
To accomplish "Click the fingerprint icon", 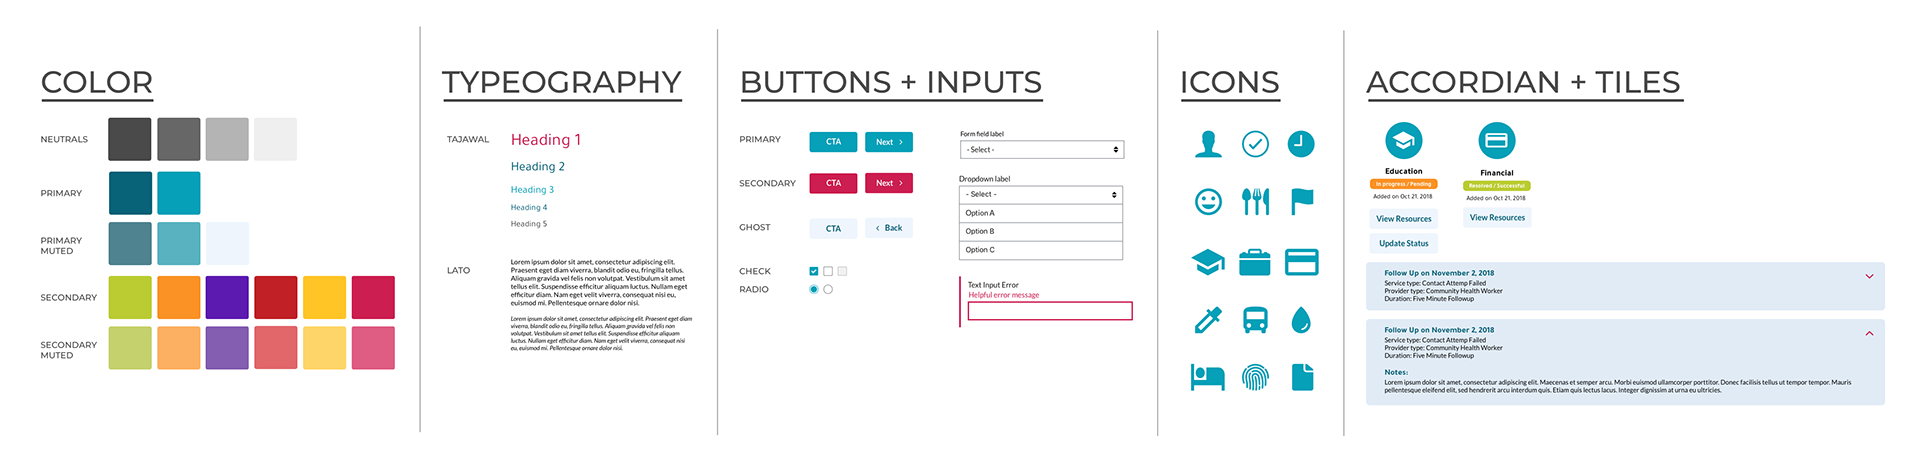I will pyautogui.click(x=1255, y=377).
